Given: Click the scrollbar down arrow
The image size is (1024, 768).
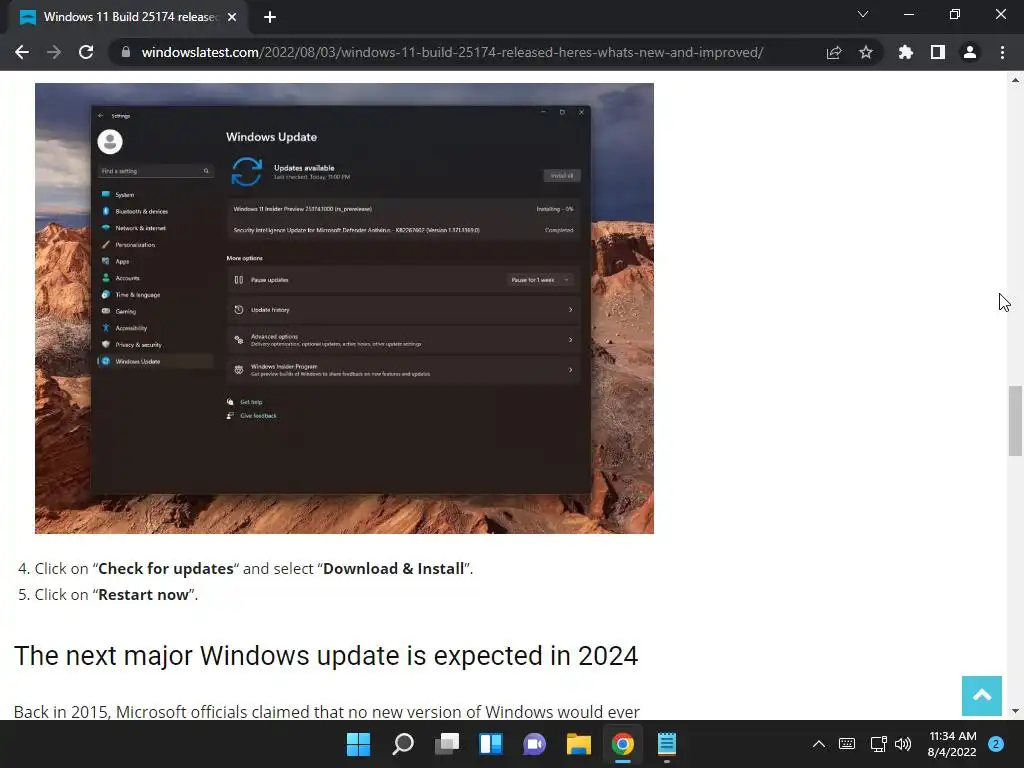Looking at the screenshot, I should (1015, 711).
